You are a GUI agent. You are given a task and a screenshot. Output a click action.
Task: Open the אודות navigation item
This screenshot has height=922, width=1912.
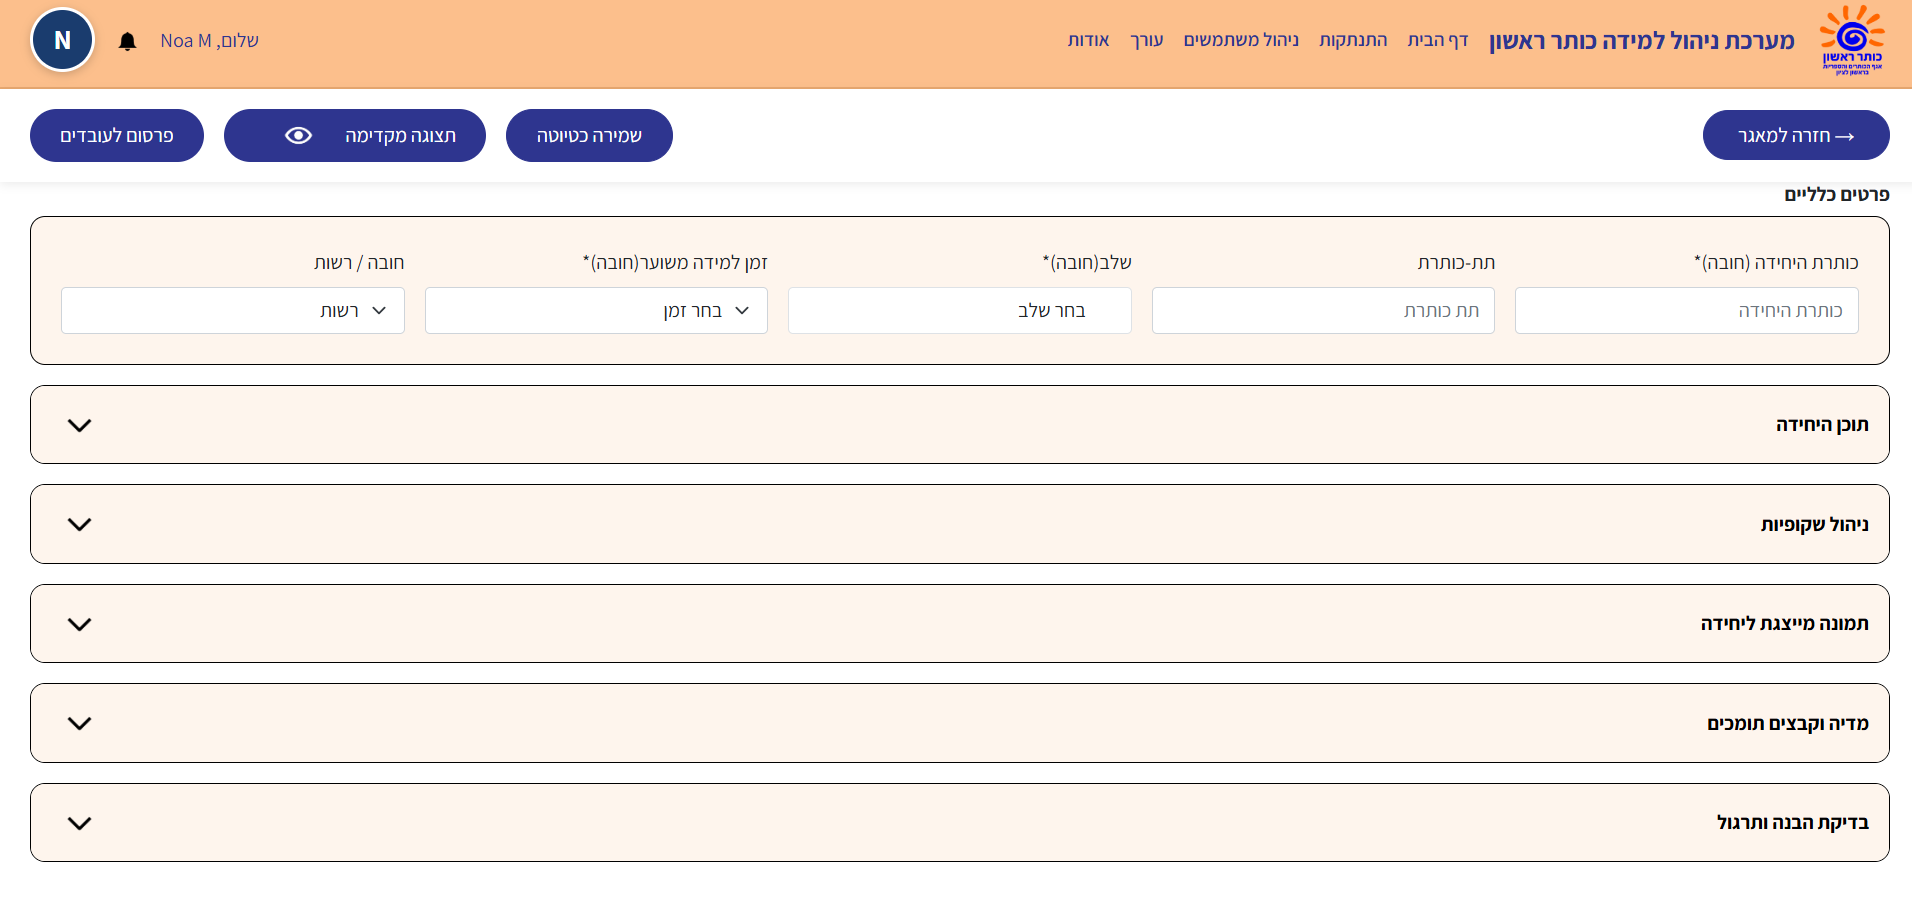coord(1088,40)
